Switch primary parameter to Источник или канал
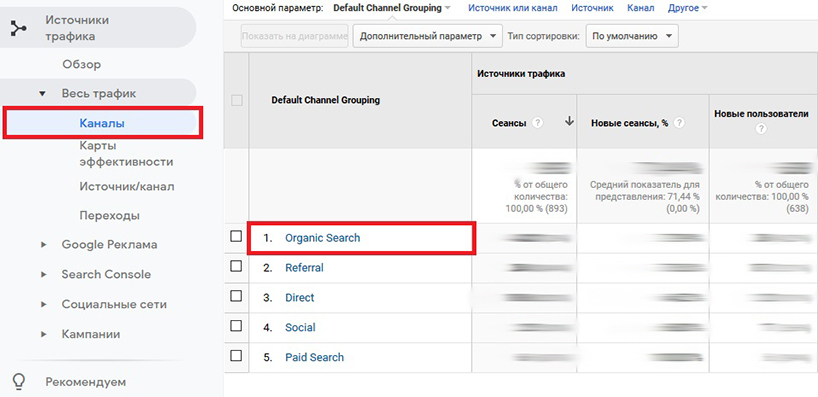 [x=513, y=8]
